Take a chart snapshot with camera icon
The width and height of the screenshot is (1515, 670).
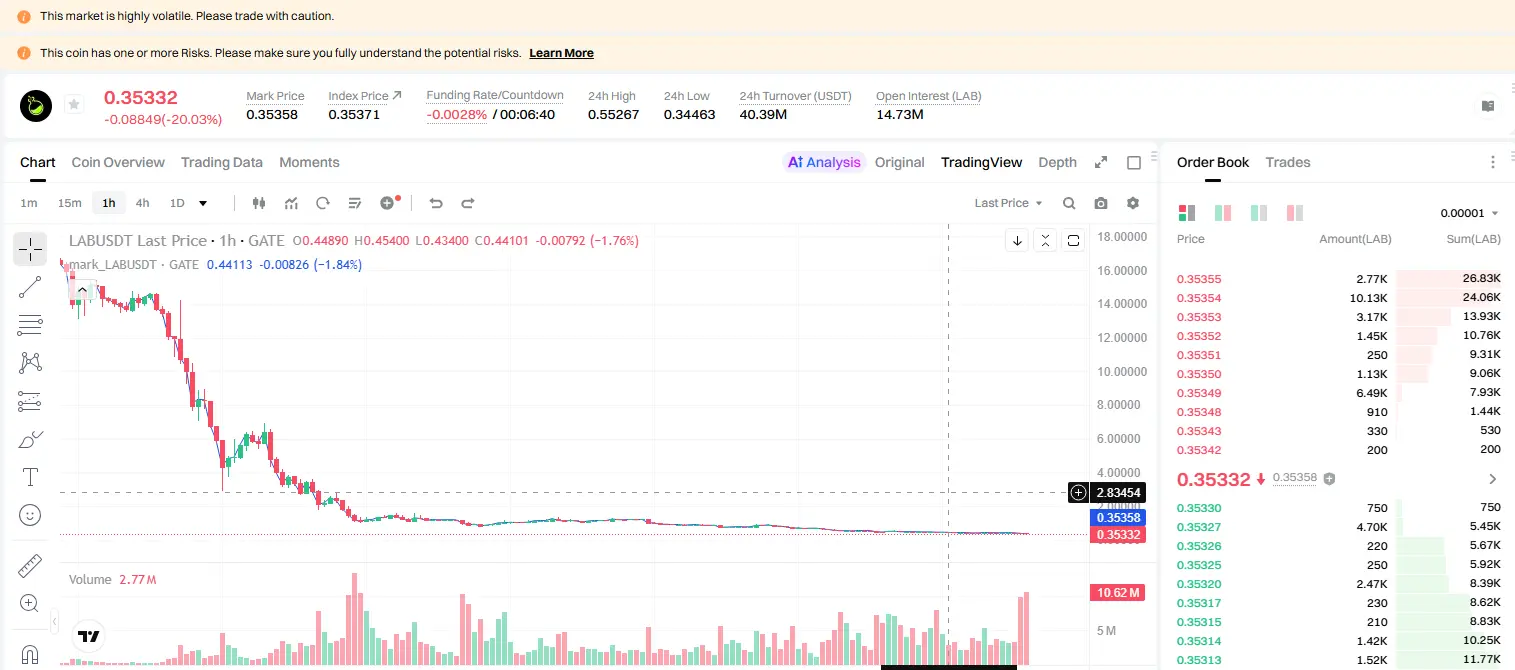1101,203
